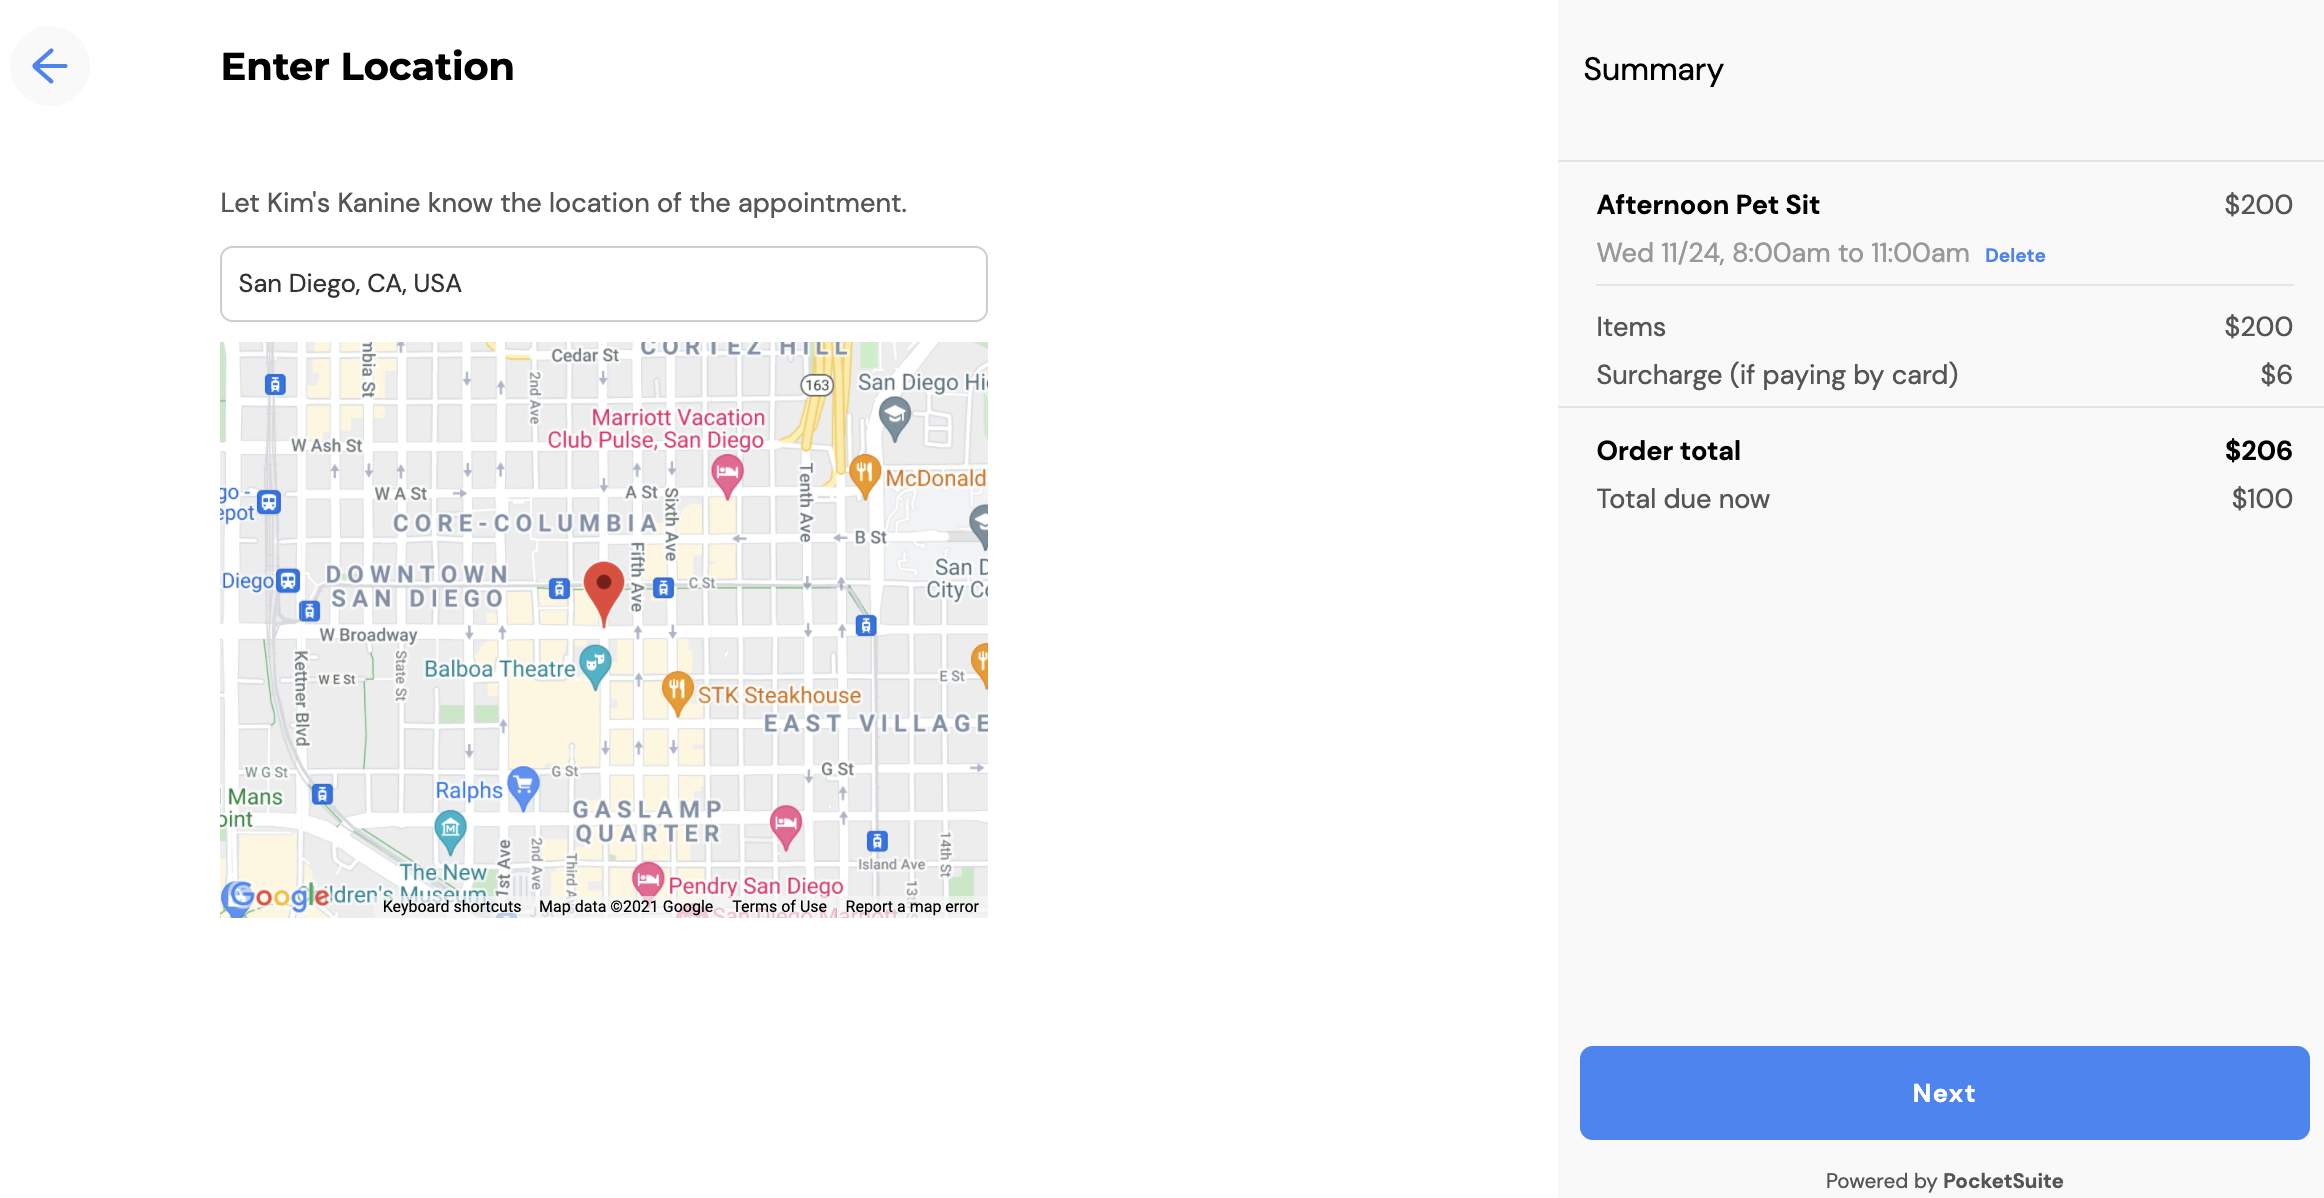The image size is (2324, 1198).
Task: Delete the Afternoon Pet Sit appointment
Action: 2014,255
